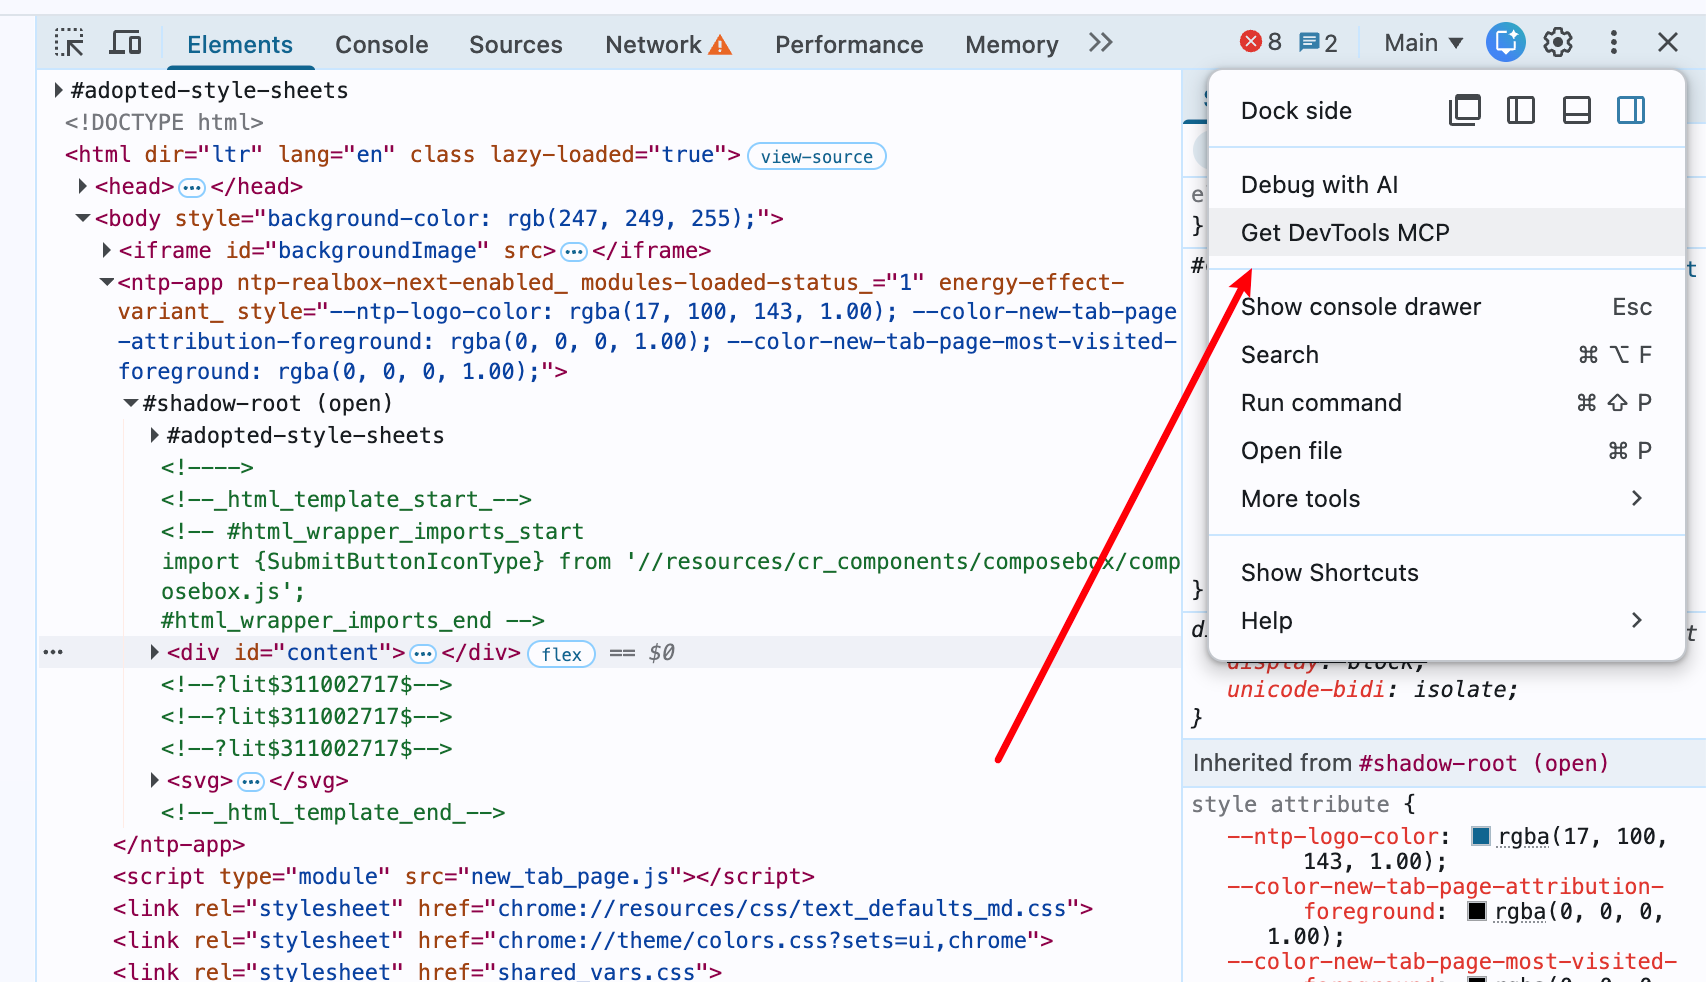
Task: Click ellipsis inside div content element
Action: 423,653
